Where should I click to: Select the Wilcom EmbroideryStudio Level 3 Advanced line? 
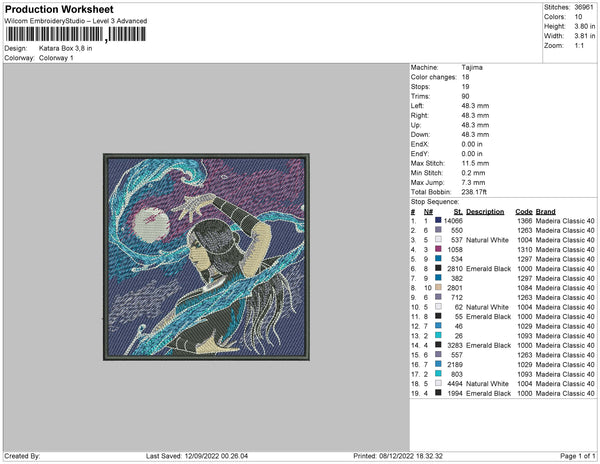(76, 21)
